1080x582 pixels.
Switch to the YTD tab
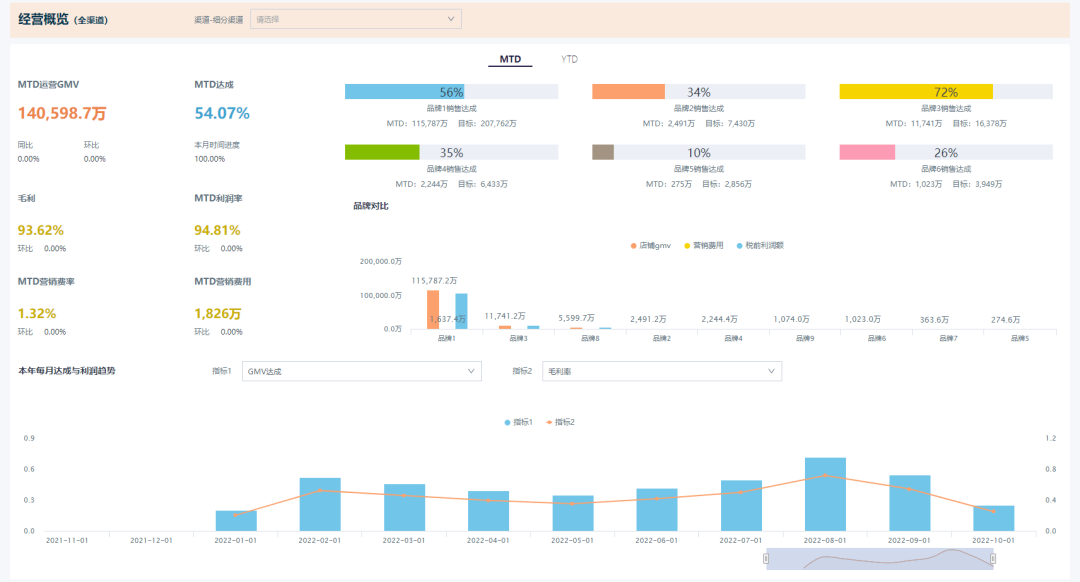pos(569,59)
